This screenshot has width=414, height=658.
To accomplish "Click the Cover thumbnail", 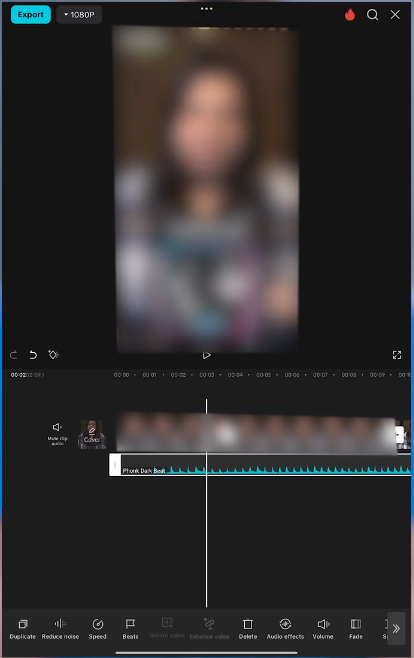I will 92,434.
